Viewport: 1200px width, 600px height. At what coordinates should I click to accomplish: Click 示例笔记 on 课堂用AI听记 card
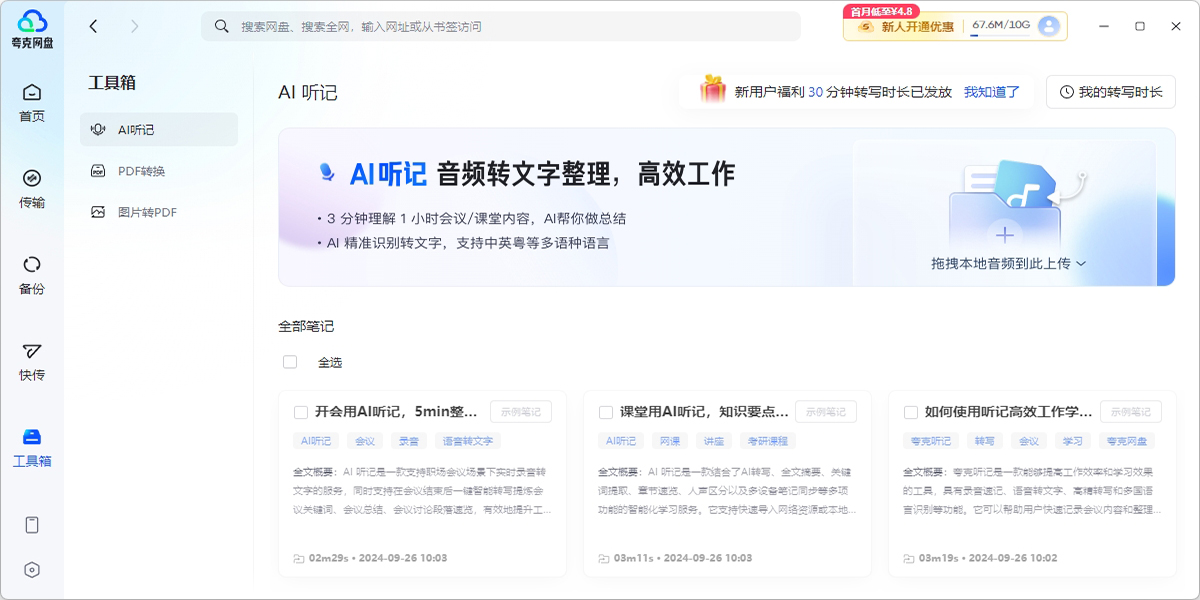[x=826, y=411]
